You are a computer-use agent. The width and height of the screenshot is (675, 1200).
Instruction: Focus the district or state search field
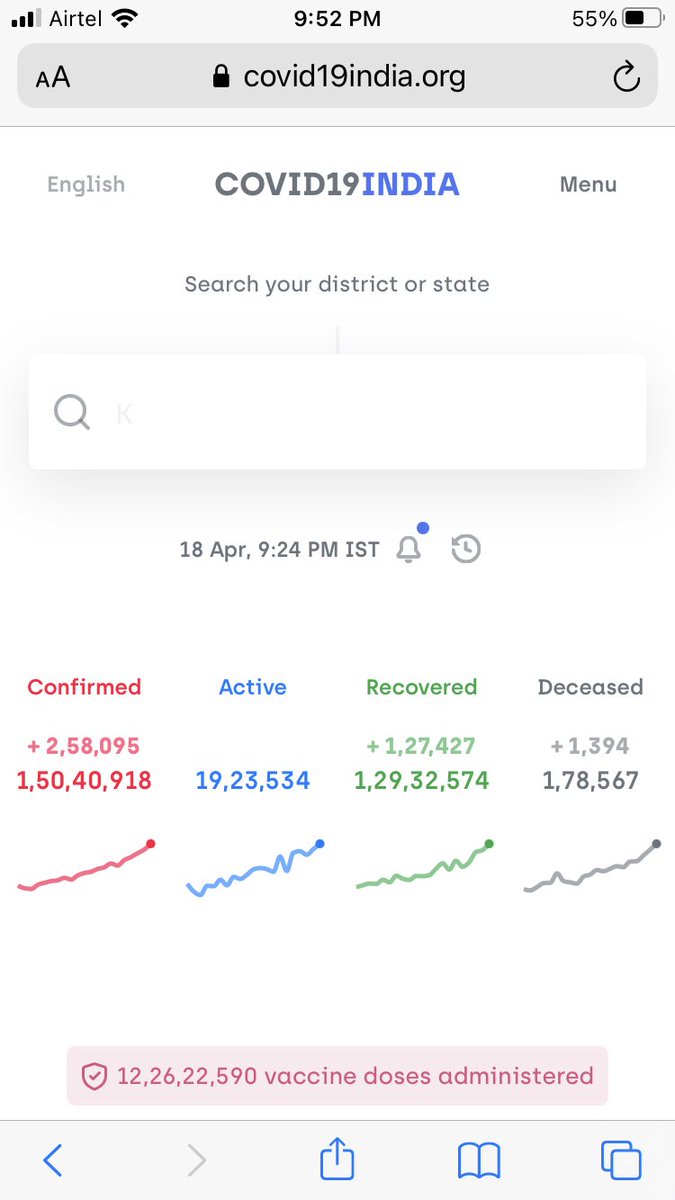tap(337, 412)
